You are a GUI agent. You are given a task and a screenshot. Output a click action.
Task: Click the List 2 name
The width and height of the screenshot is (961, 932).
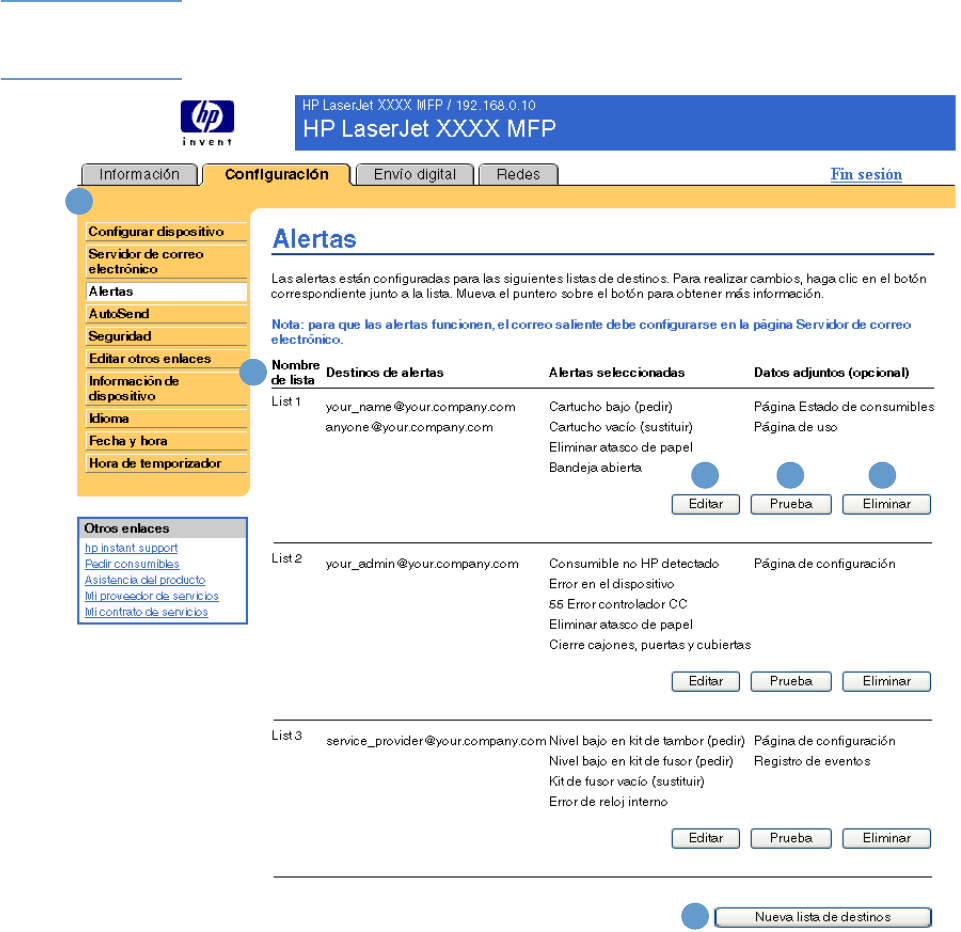pos(287,558)
